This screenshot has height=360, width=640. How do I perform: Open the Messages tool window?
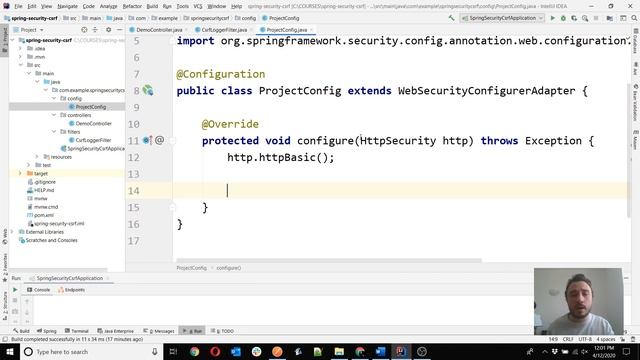coord(159,331)
